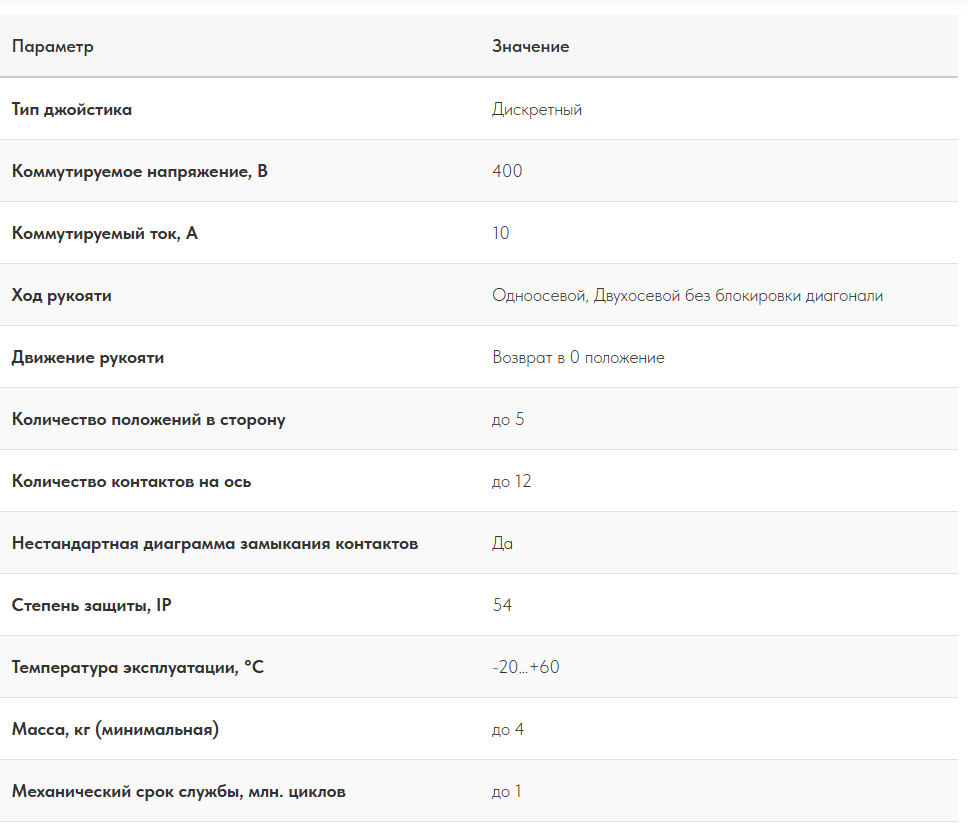968x828 pixels.
Task: Select the "до 5" value
Action: 508,420
